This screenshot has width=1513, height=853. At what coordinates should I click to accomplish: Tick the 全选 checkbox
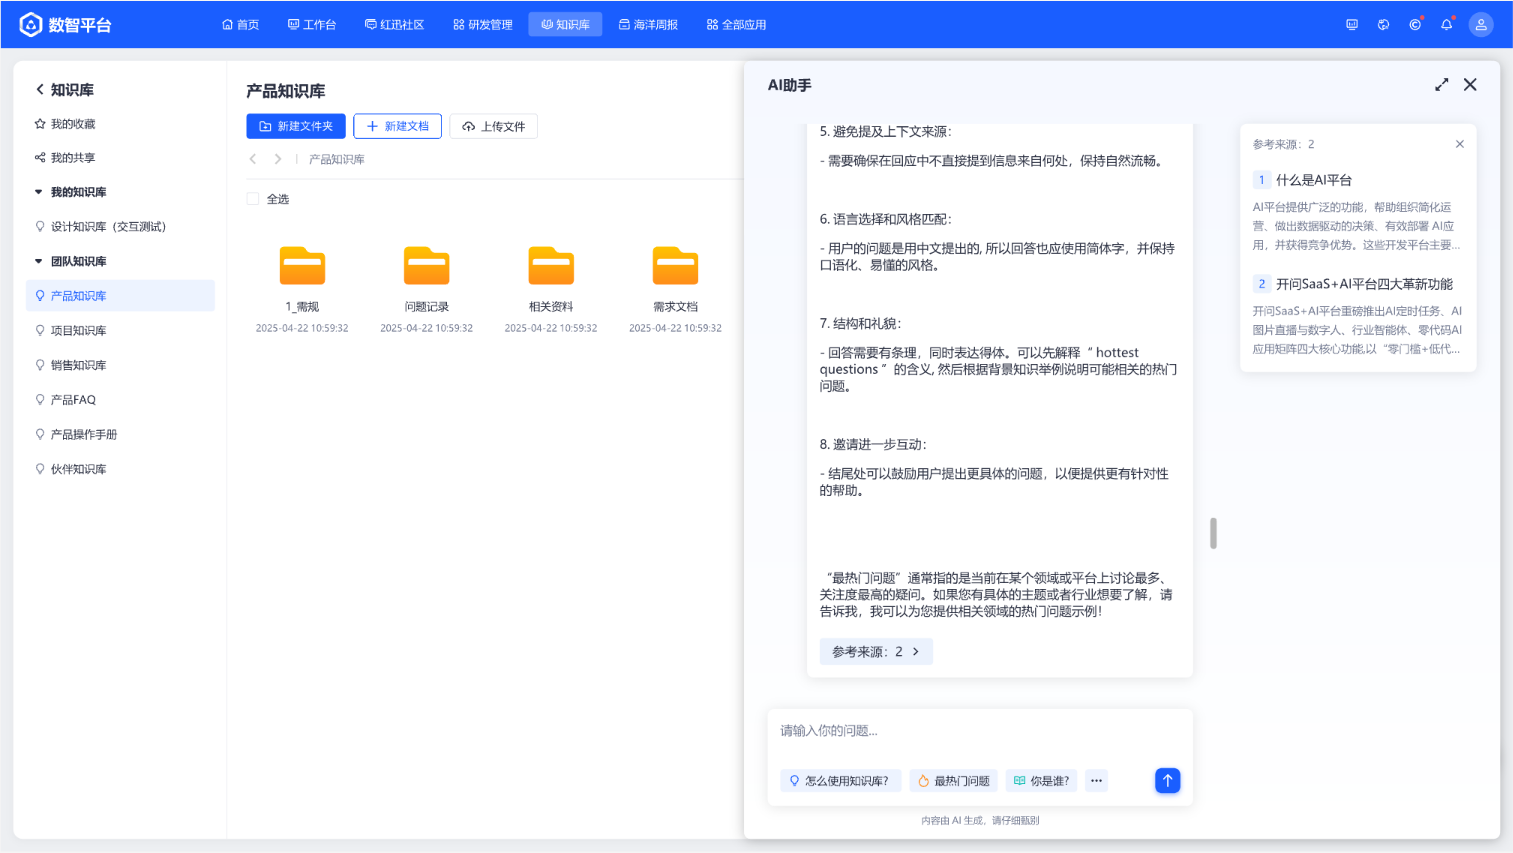[253, 199]
